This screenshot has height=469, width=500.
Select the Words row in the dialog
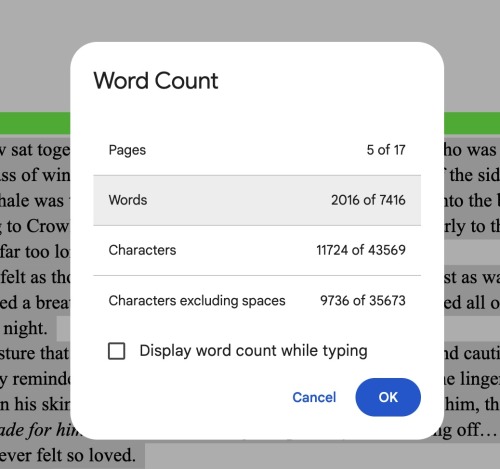point(257,200)
